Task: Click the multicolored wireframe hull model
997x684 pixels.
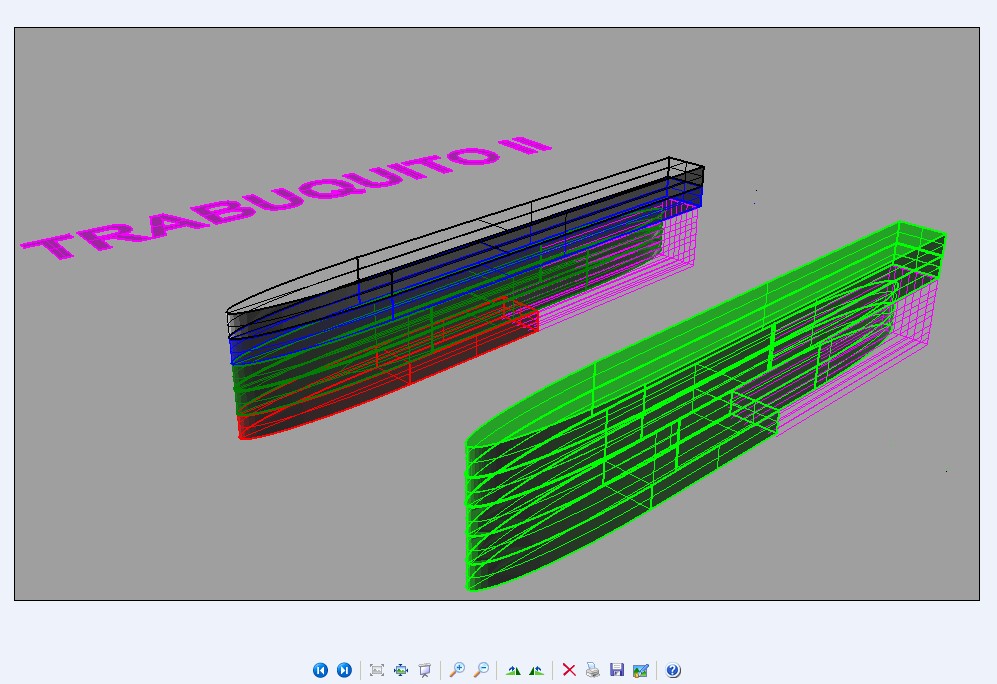Action: pos(464,299)
